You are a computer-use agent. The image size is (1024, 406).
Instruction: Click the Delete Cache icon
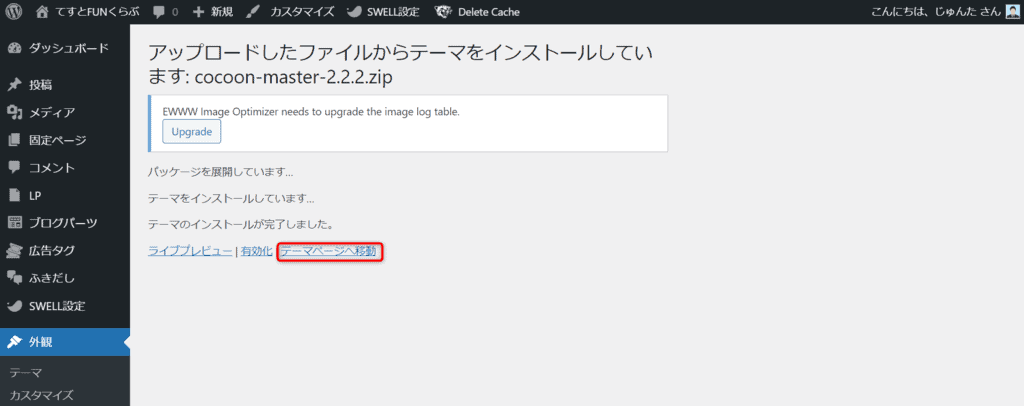coord(443,13)
